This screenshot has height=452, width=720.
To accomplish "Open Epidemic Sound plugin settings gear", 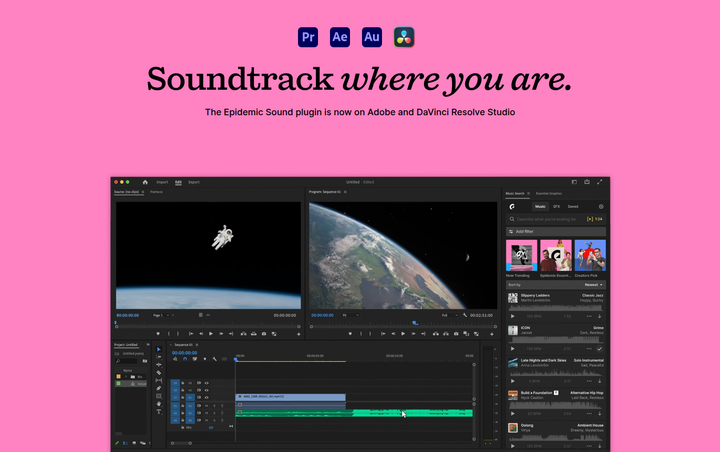I will 601,206.
